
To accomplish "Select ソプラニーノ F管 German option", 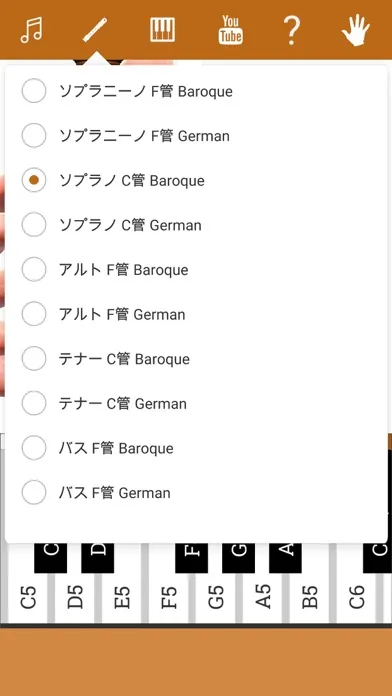I will (x=196, y=135).
